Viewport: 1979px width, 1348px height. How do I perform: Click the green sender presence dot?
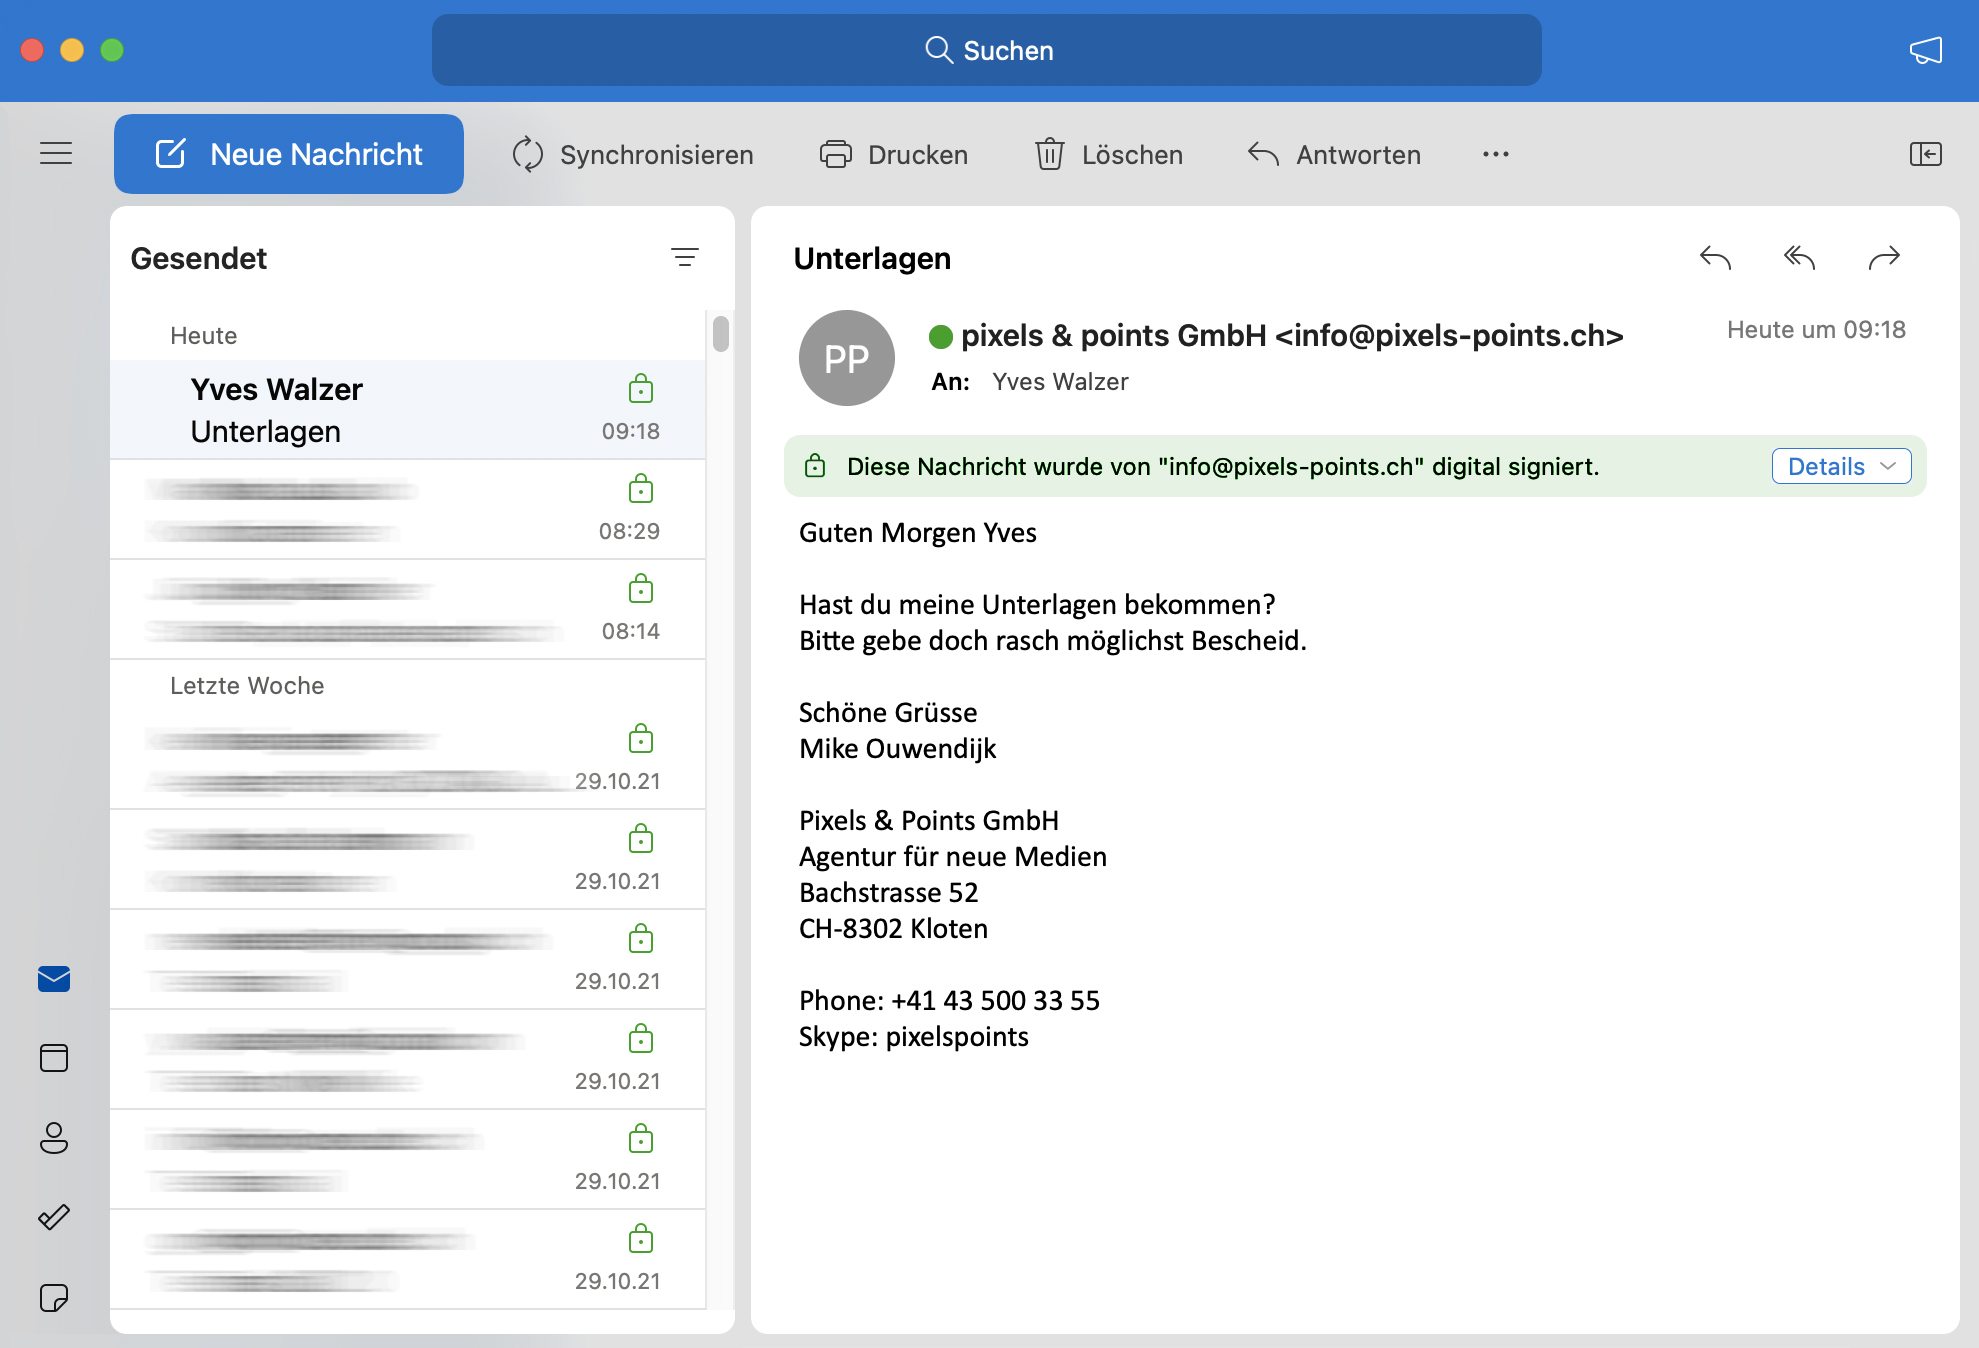coord(940,337)
